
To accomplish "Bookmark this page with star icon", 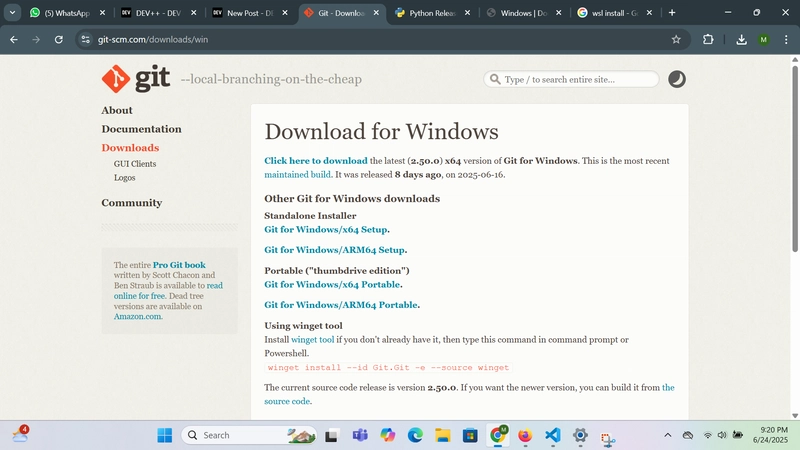I will point(676,39).
